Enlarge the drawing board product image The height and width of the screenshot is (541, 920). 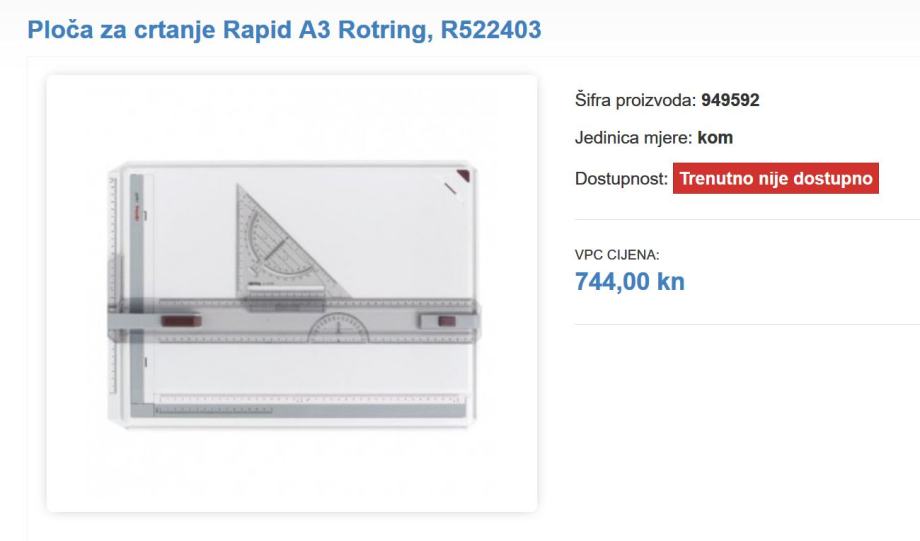[292, 293]
